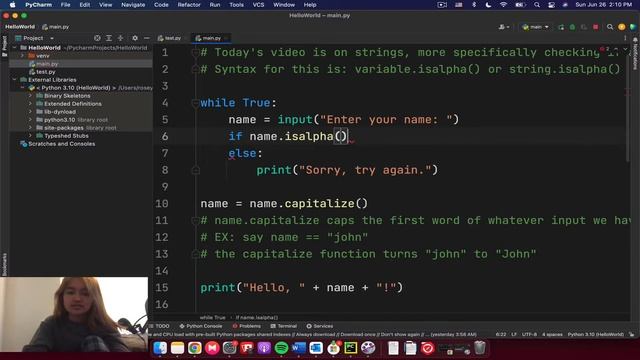Expand Typeshed Stubs node

pos(30,136)
